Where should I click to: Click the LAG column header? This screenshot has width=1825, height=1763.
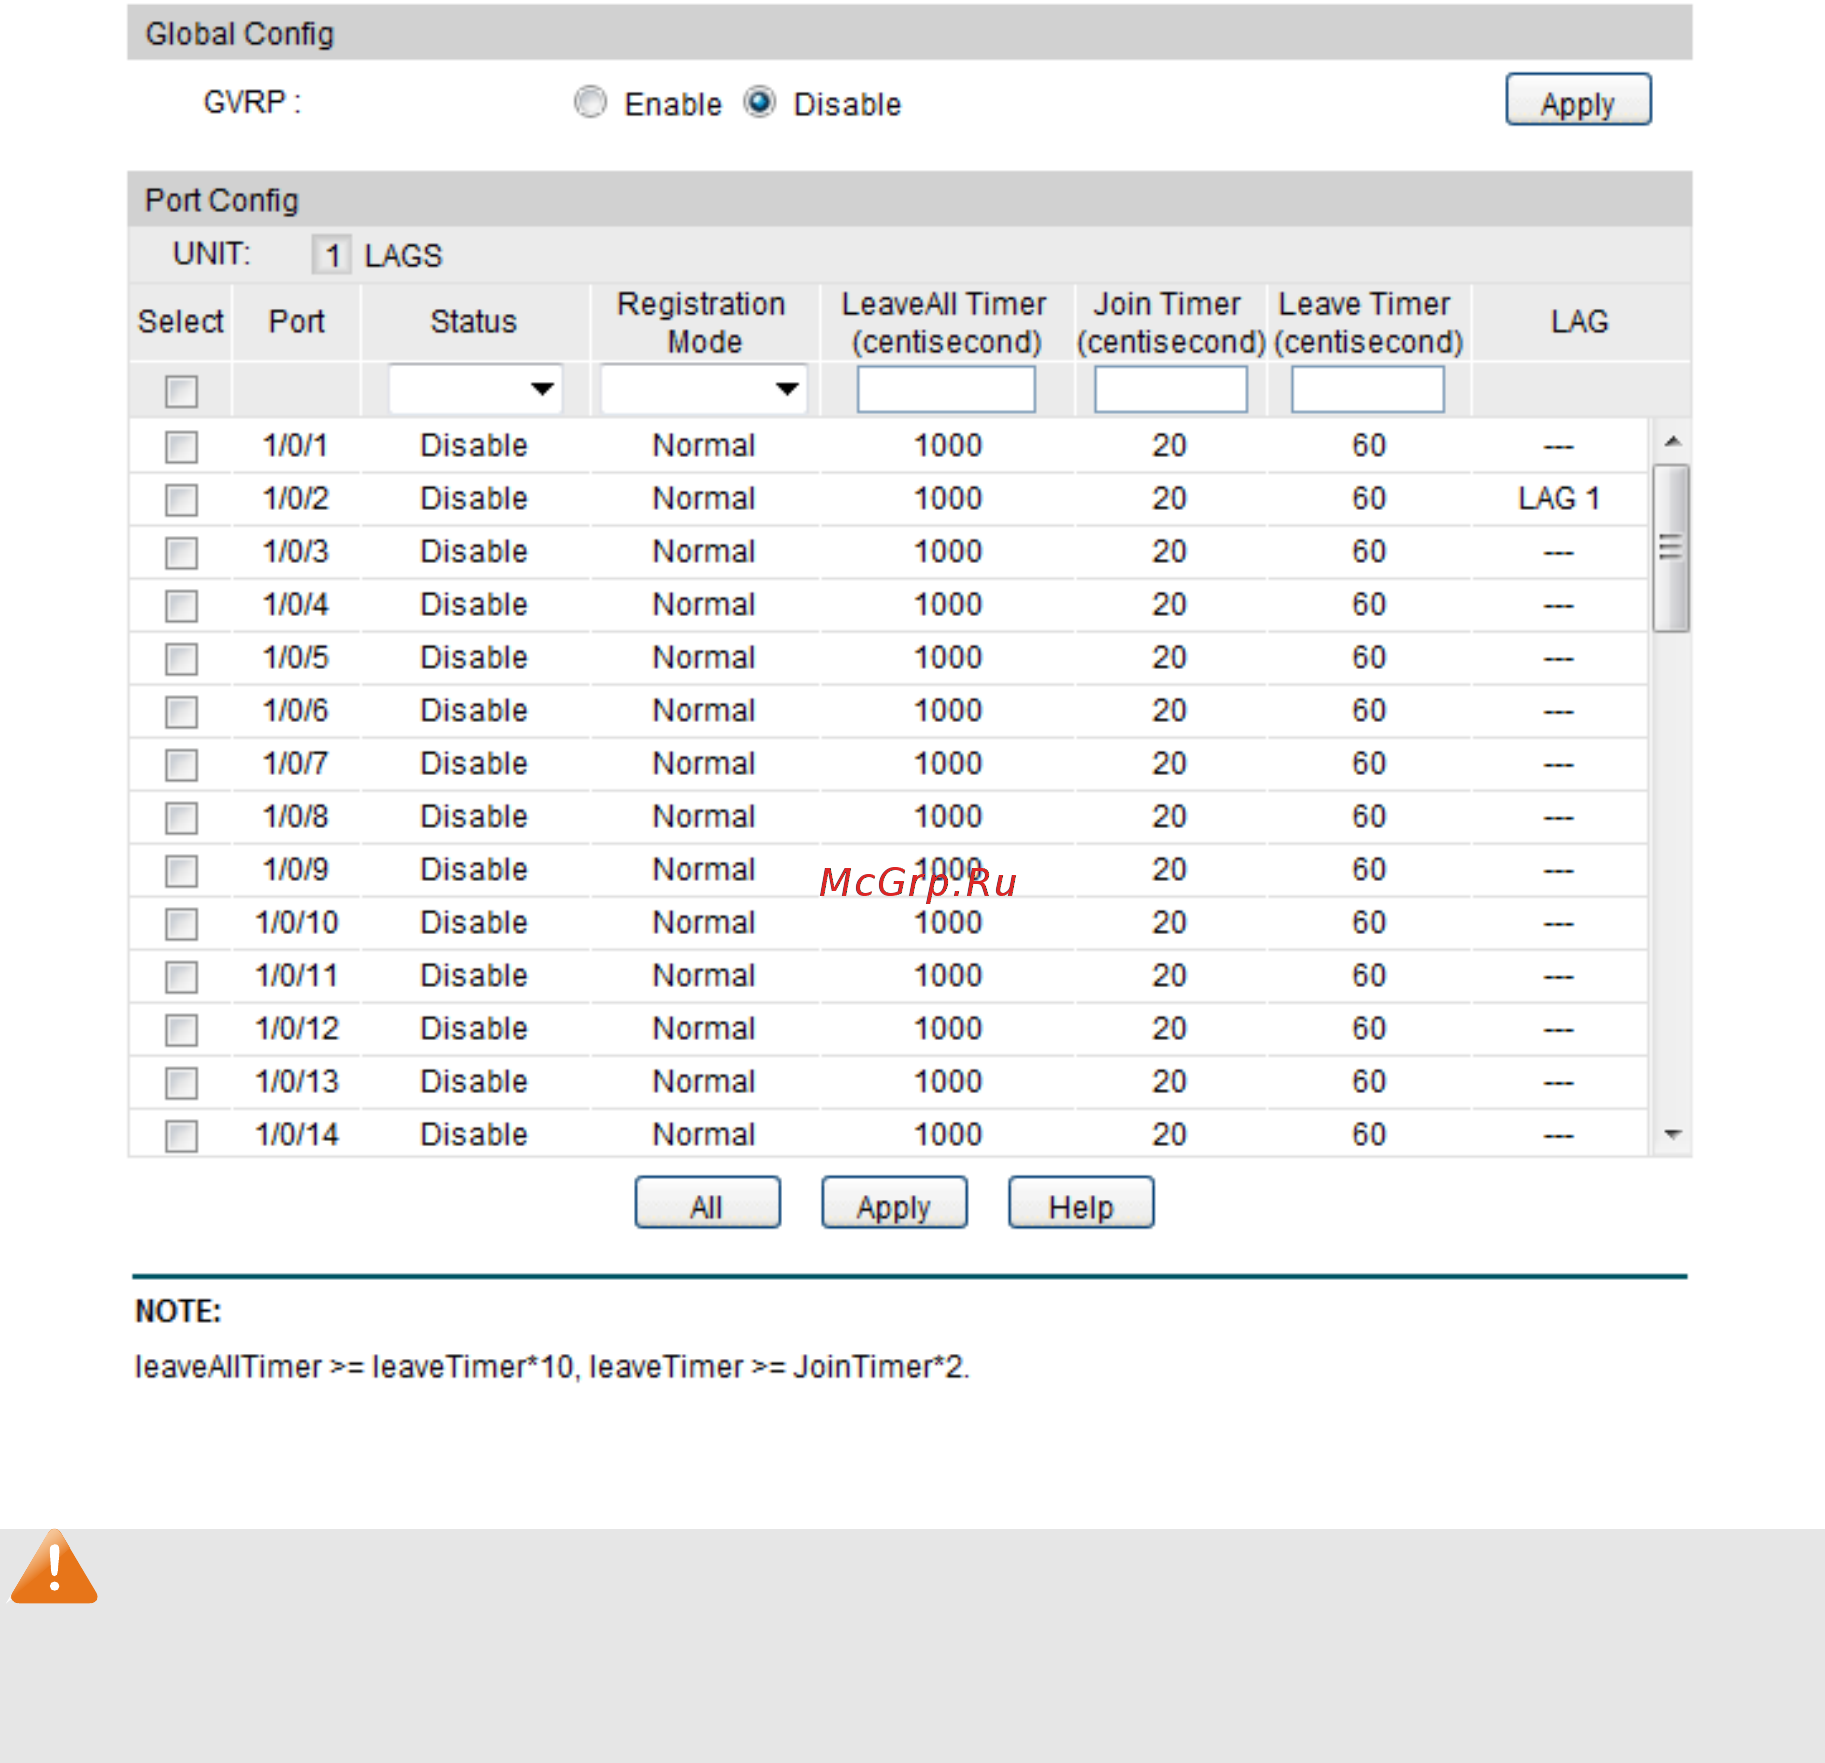pos(1580,321)
